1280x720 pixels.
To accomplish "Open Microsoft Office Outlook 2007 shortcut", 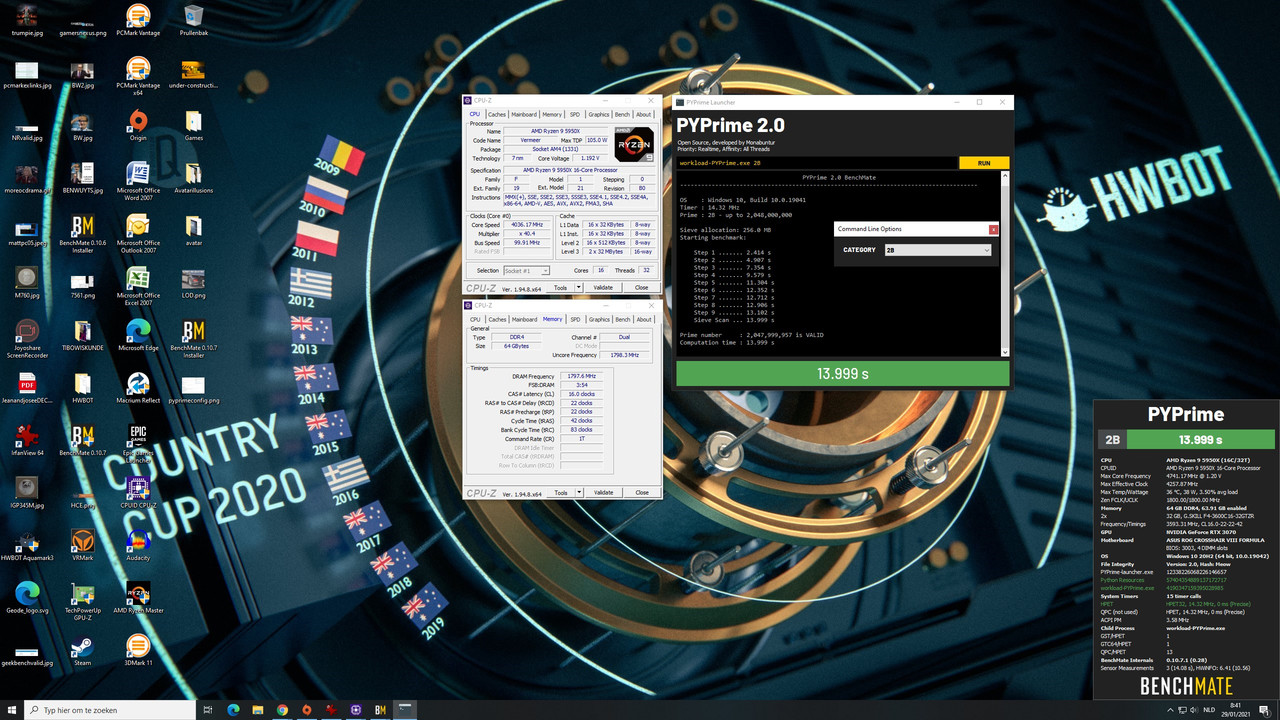I will coord(138,232).
